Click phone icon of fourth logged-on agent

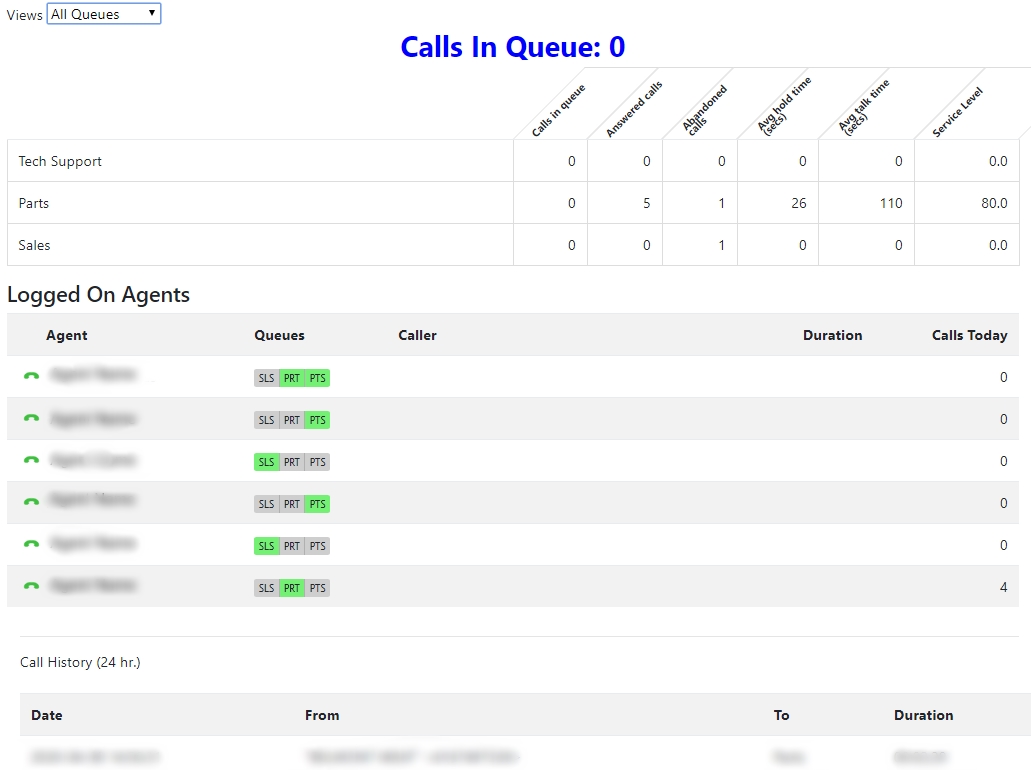coord(32,502)
